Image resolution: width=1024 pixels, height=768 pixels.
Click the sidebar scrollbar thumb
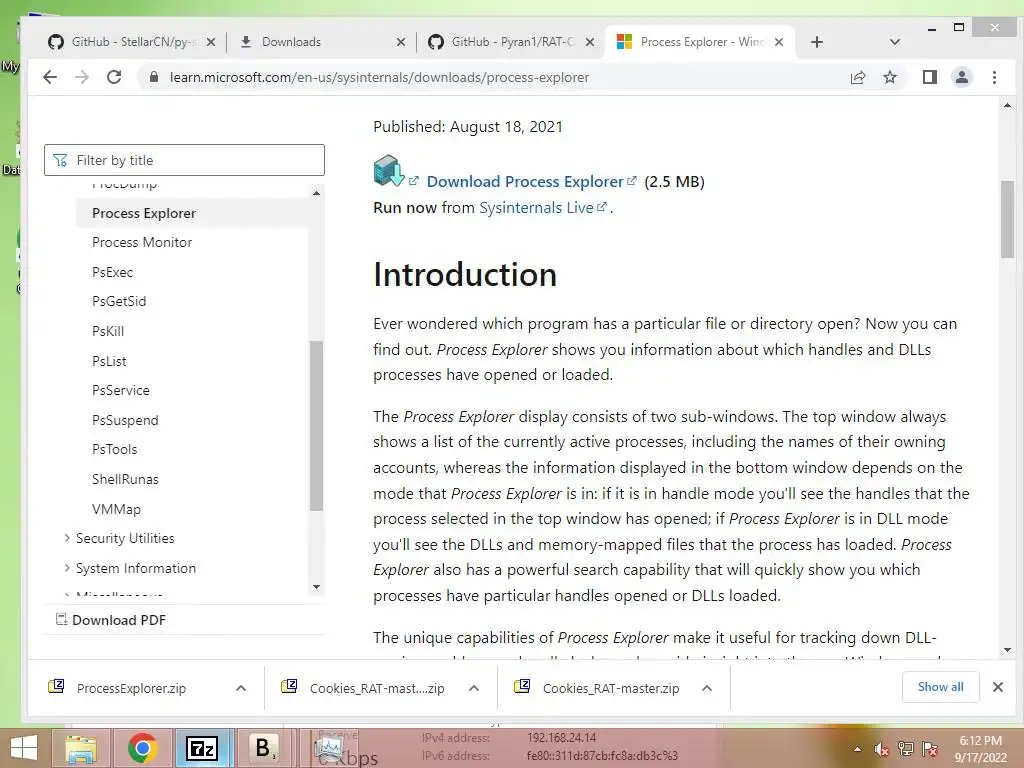[316, 426]
